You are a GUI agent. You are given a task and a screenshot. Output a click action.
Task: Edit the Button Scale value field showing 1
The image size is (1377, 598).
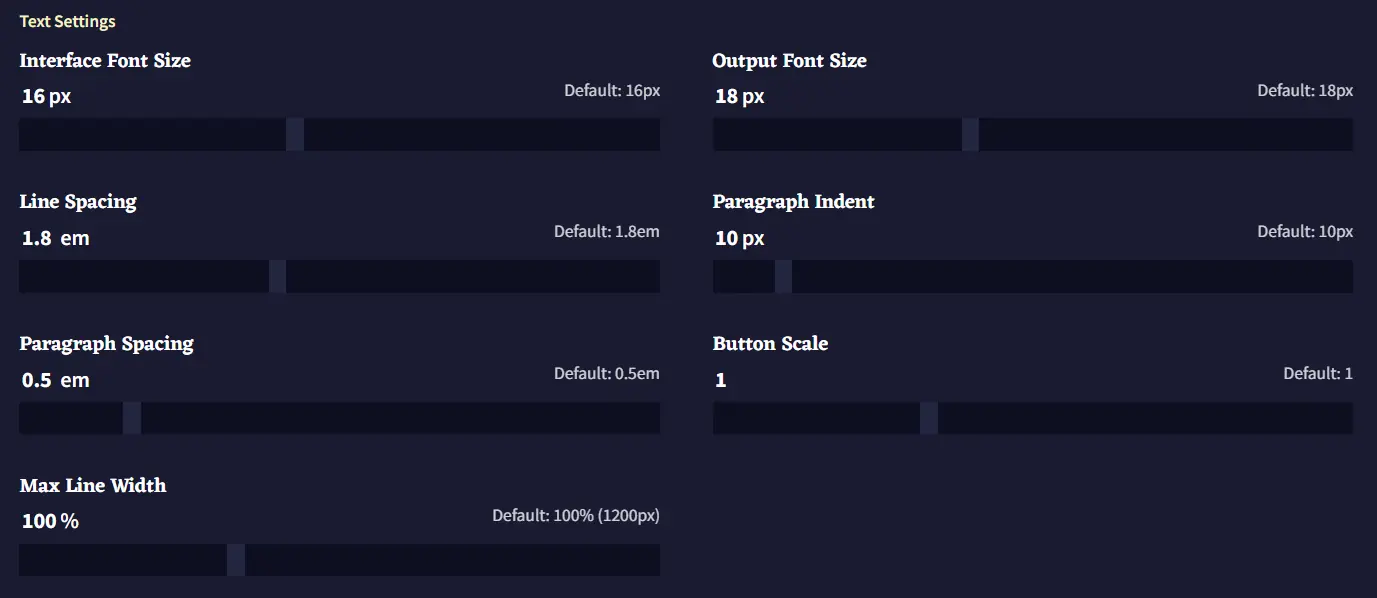tap(721, 381)
